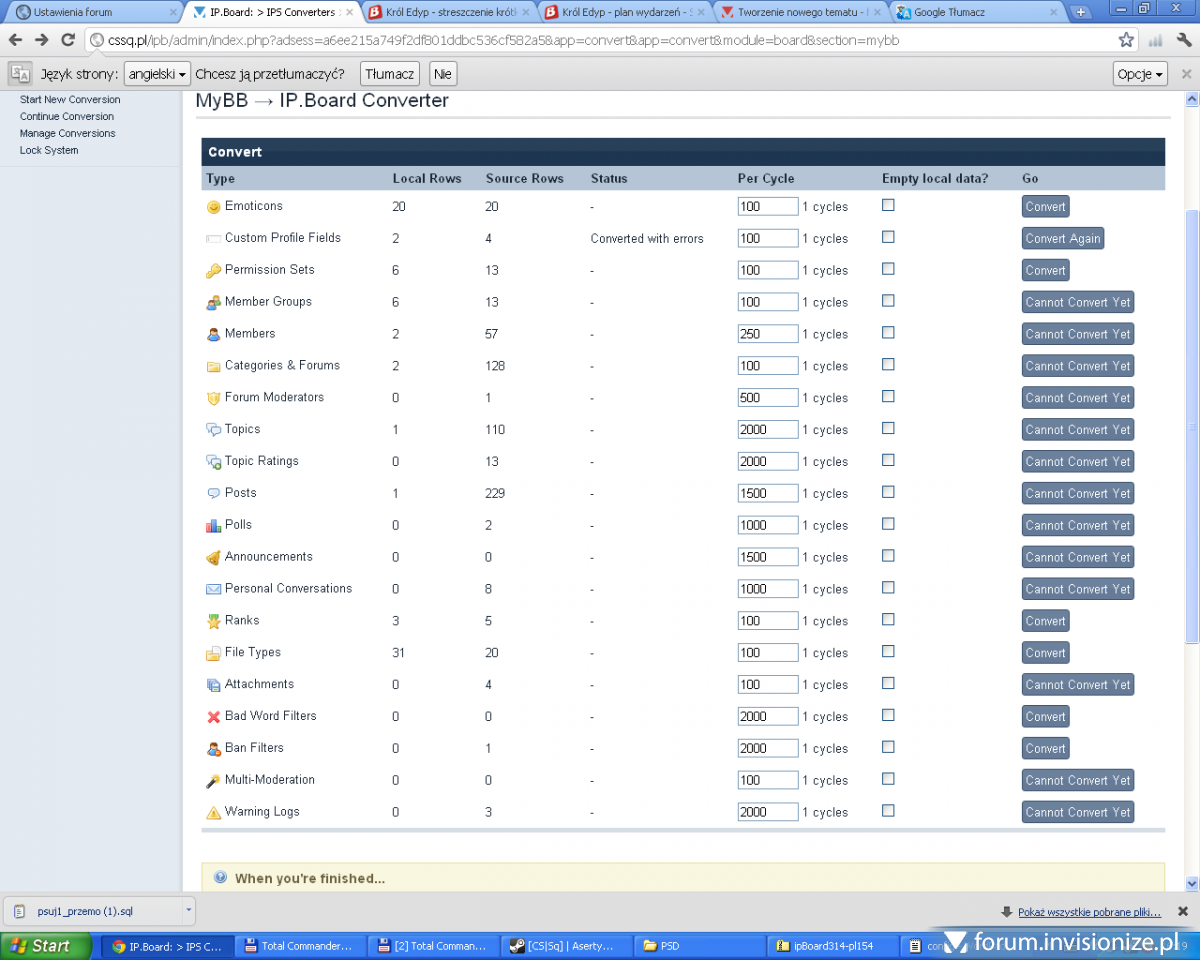Bookmark page with the star icon
The width and height of the screenshot is (1200, 960).
pos(1126,40)
